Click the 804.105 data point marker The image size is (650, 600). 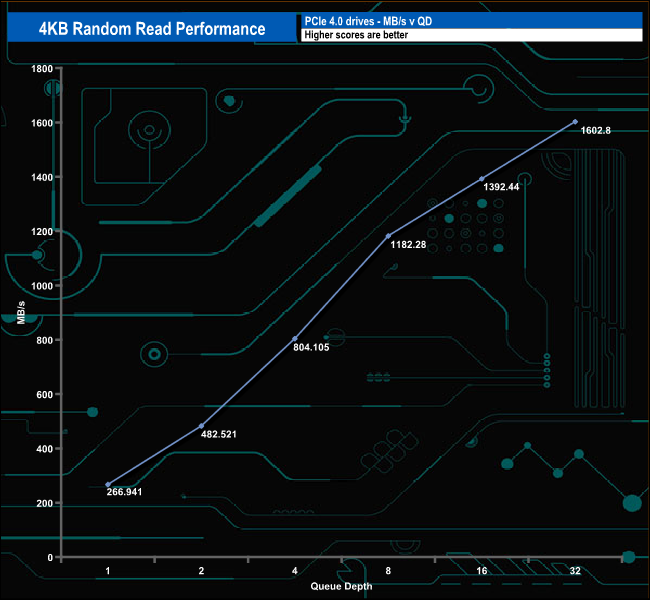(295, 339)
